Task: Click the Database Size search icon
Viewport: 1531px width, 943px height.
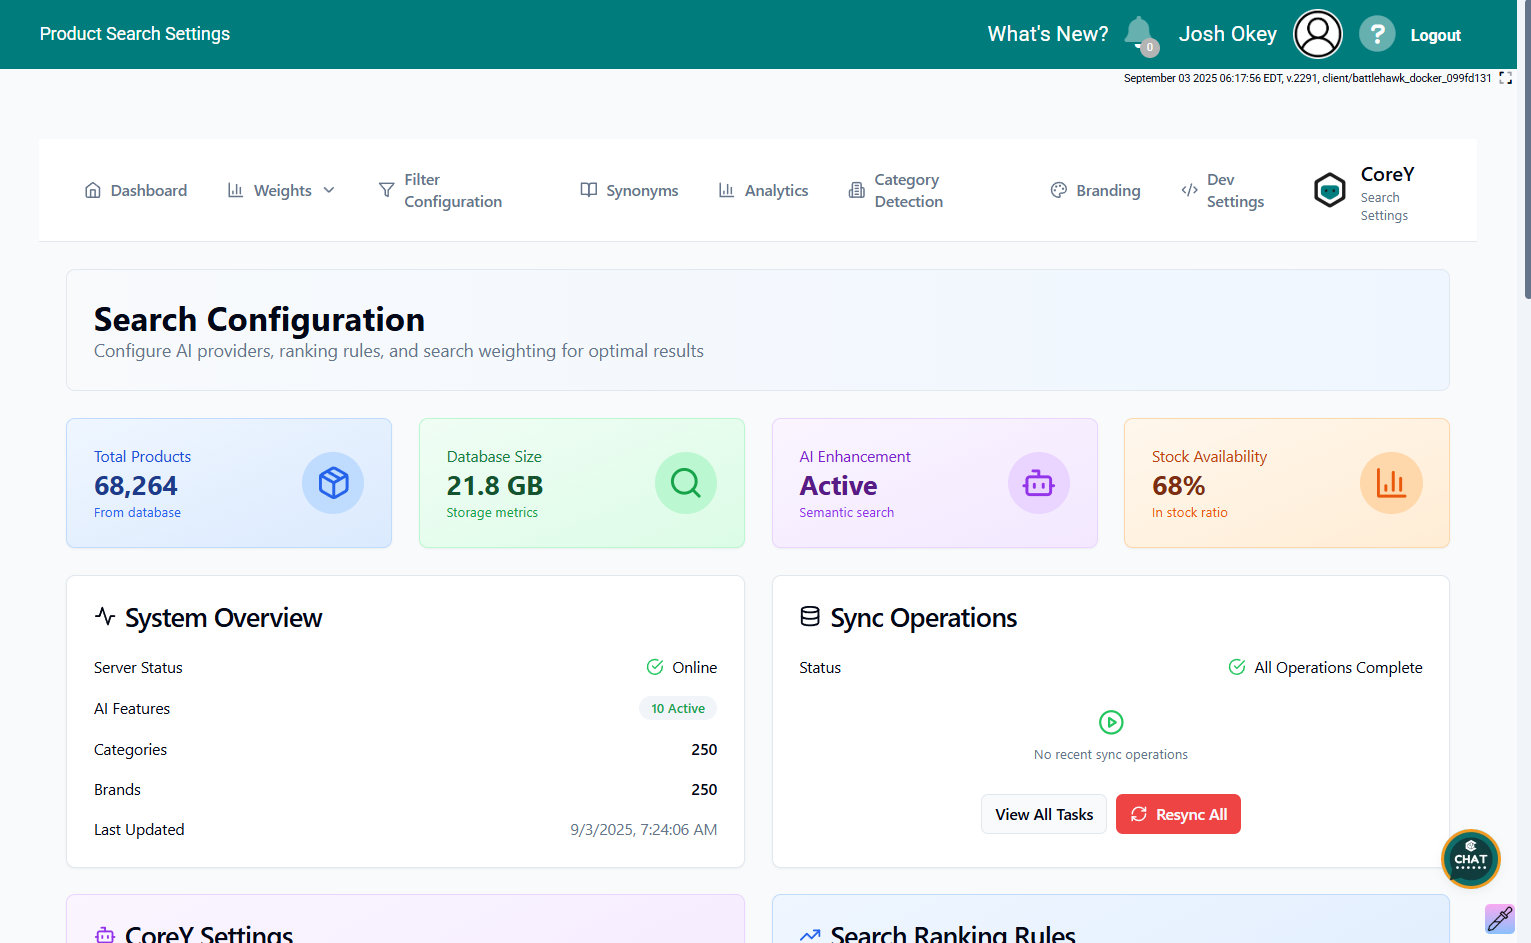Action: click(685, 483)
